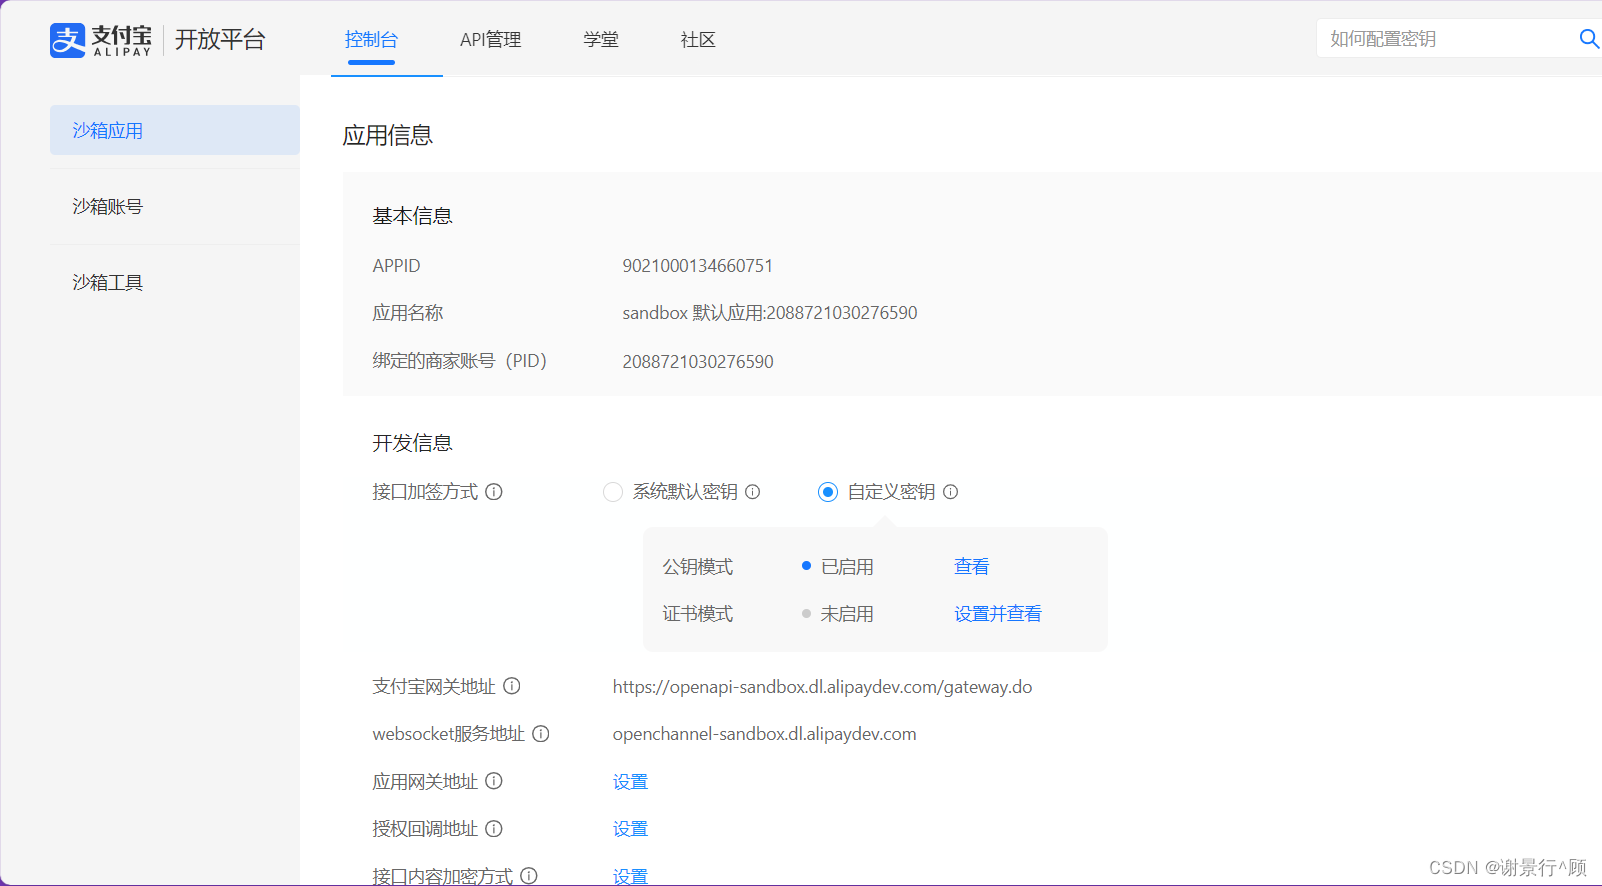This screenshot has height=886, width=1602.
Task: Select the 系统默认密钥 radio button
Action: click(613, 492)
